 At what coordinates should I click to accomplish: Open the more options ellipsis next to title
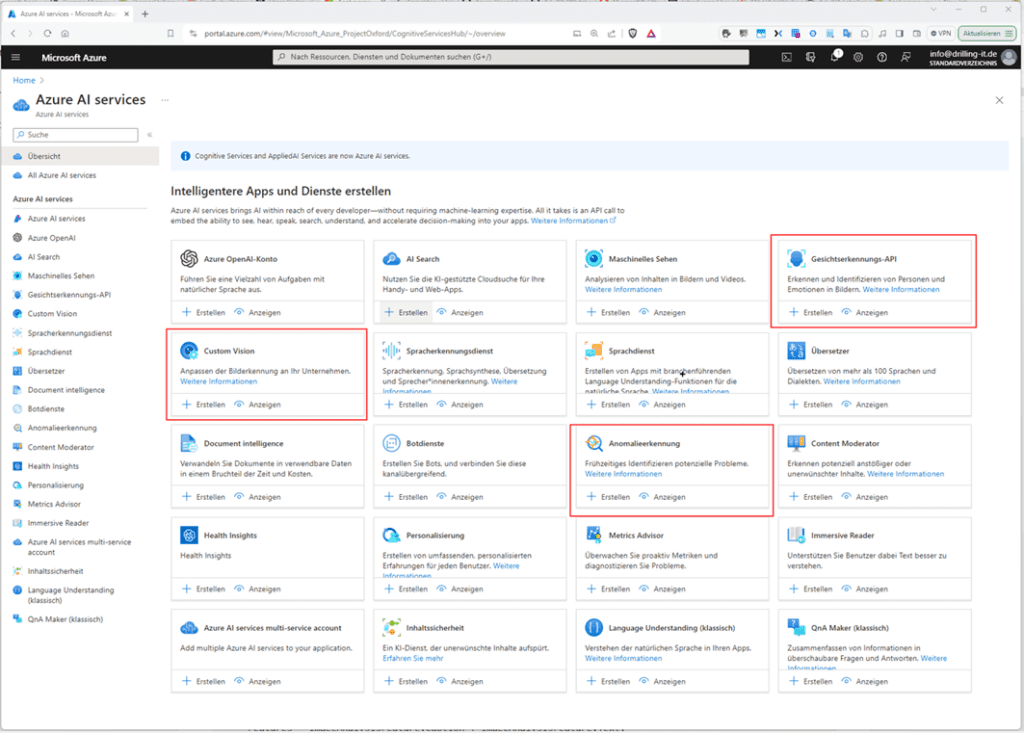(165, 100)
